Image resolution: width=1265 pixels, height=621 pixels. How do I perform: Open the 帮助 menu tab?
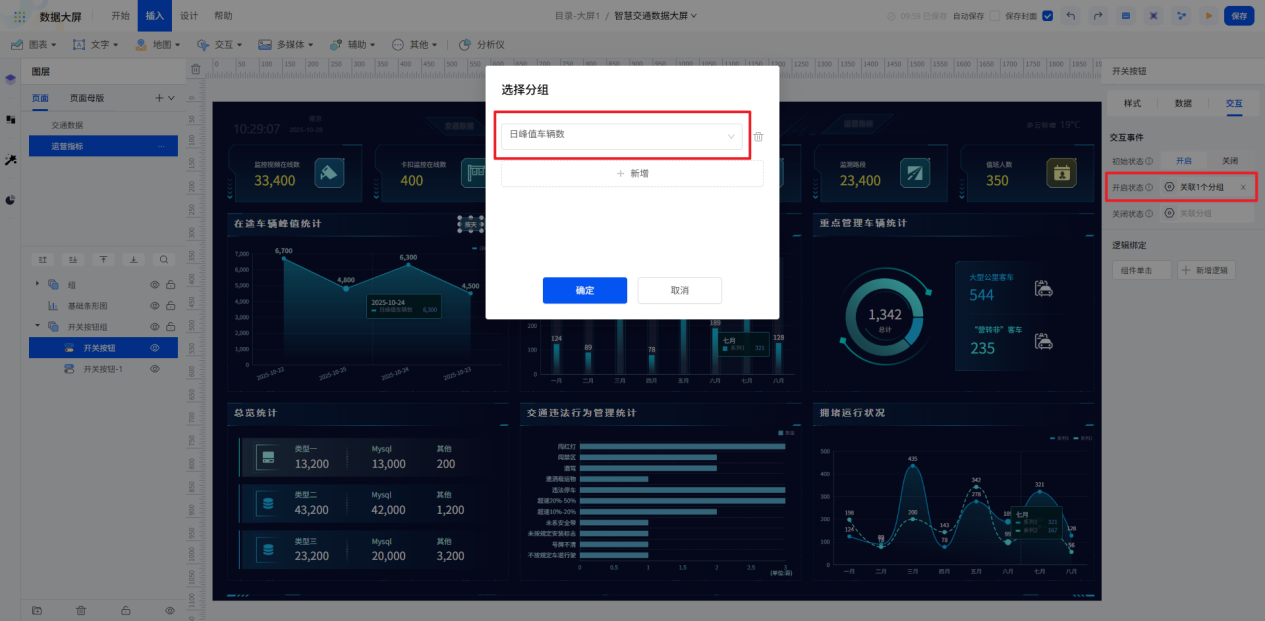point(223,16)
